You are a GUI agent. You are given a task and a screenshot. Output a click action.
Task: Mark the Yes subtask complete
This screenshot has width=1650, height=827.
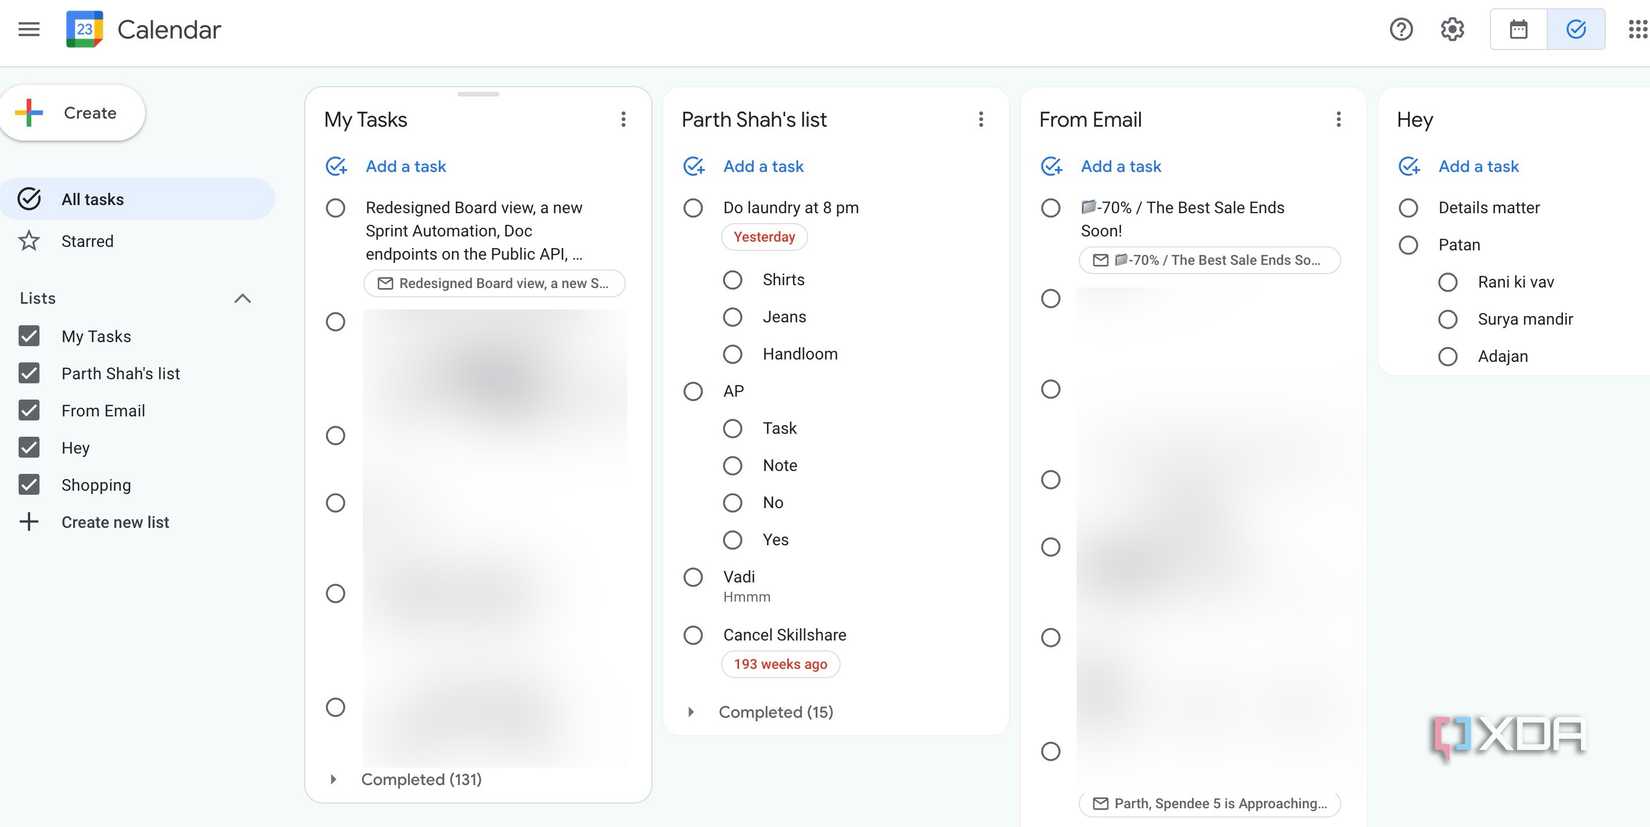(733, 540)
